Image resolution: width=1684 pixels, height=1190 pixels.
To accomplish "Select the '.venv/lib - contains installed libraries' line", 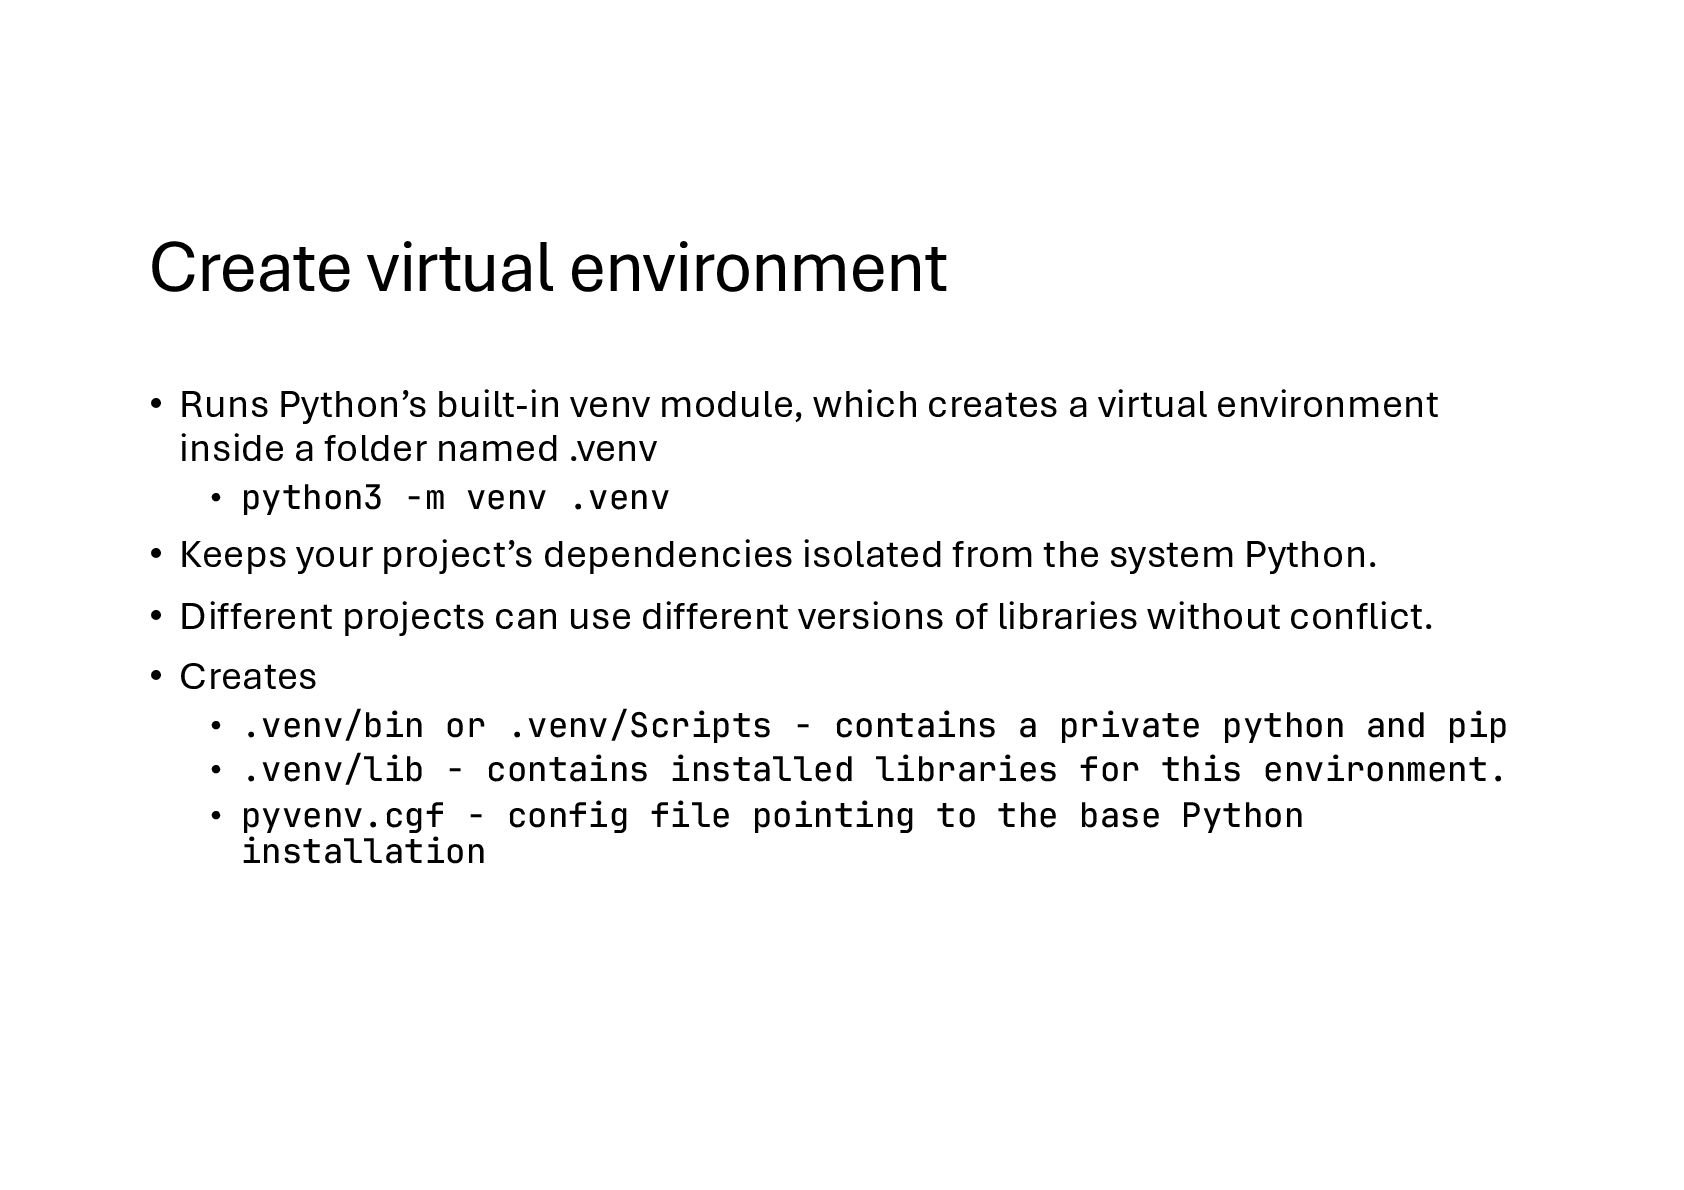I will [874, 771].
